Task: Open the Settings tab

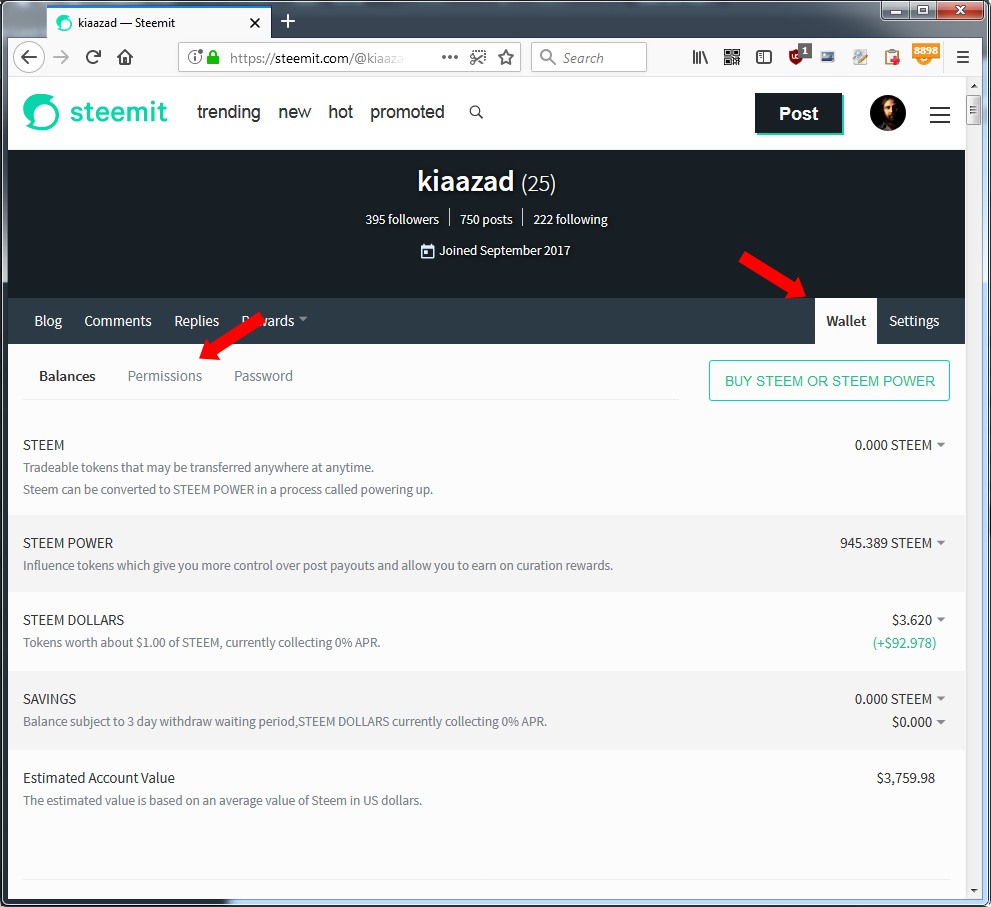Action: point(914,321)
